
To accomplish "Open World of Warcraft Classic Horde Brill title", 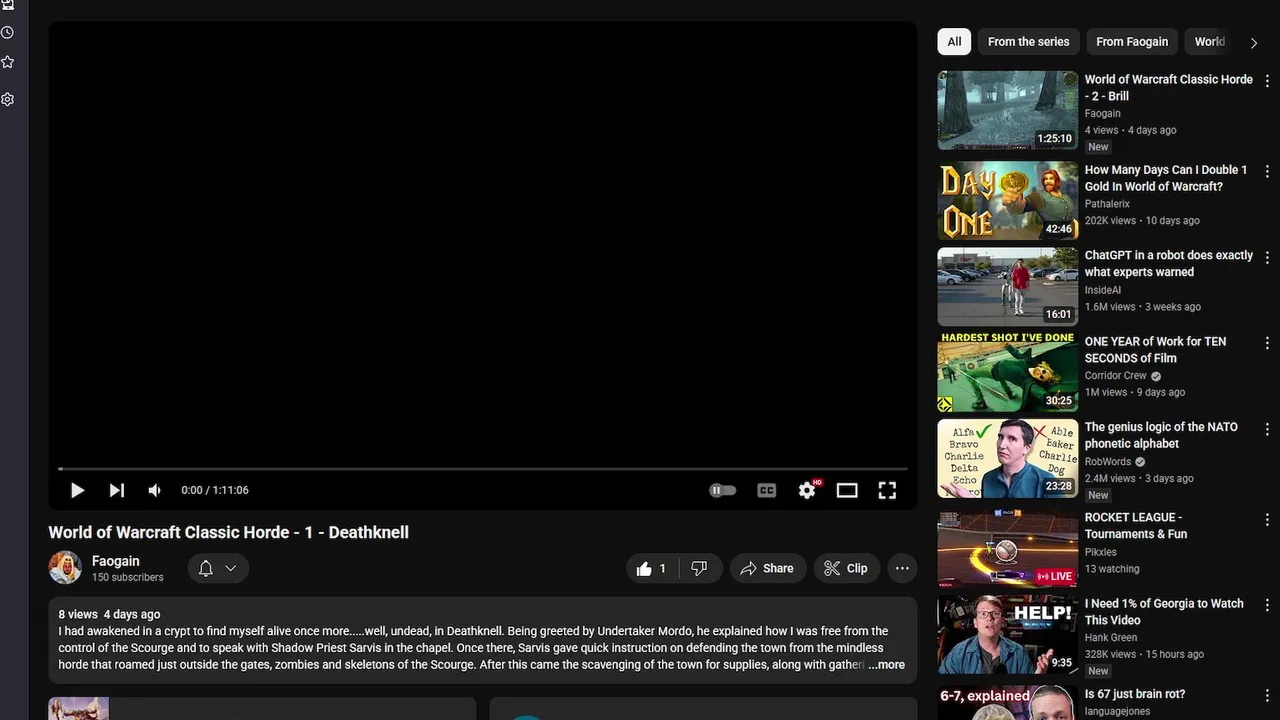I will (1168, 88).
